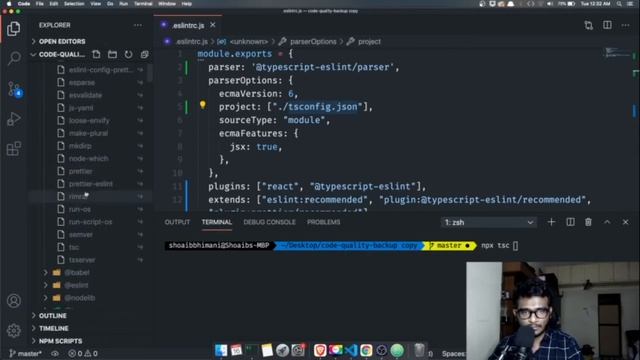Switch to the PROBLEMS panel tab
The image size is (640, 360).
point(323,222)
